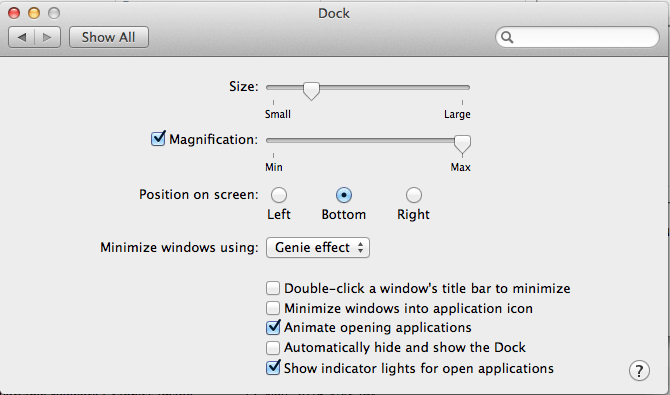This screenshot has width=670, height=395.
Task: Click the 'Size:' label
Action: click(244, 86)
